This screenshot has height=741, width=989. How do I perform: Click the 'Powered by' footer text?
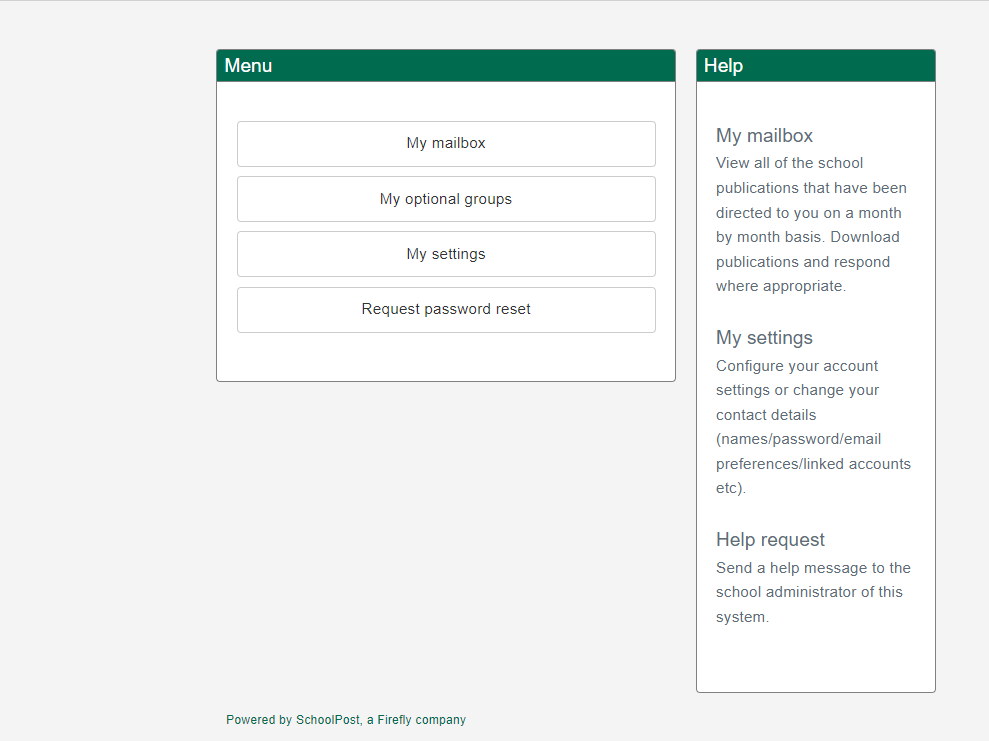coord(258,720)
